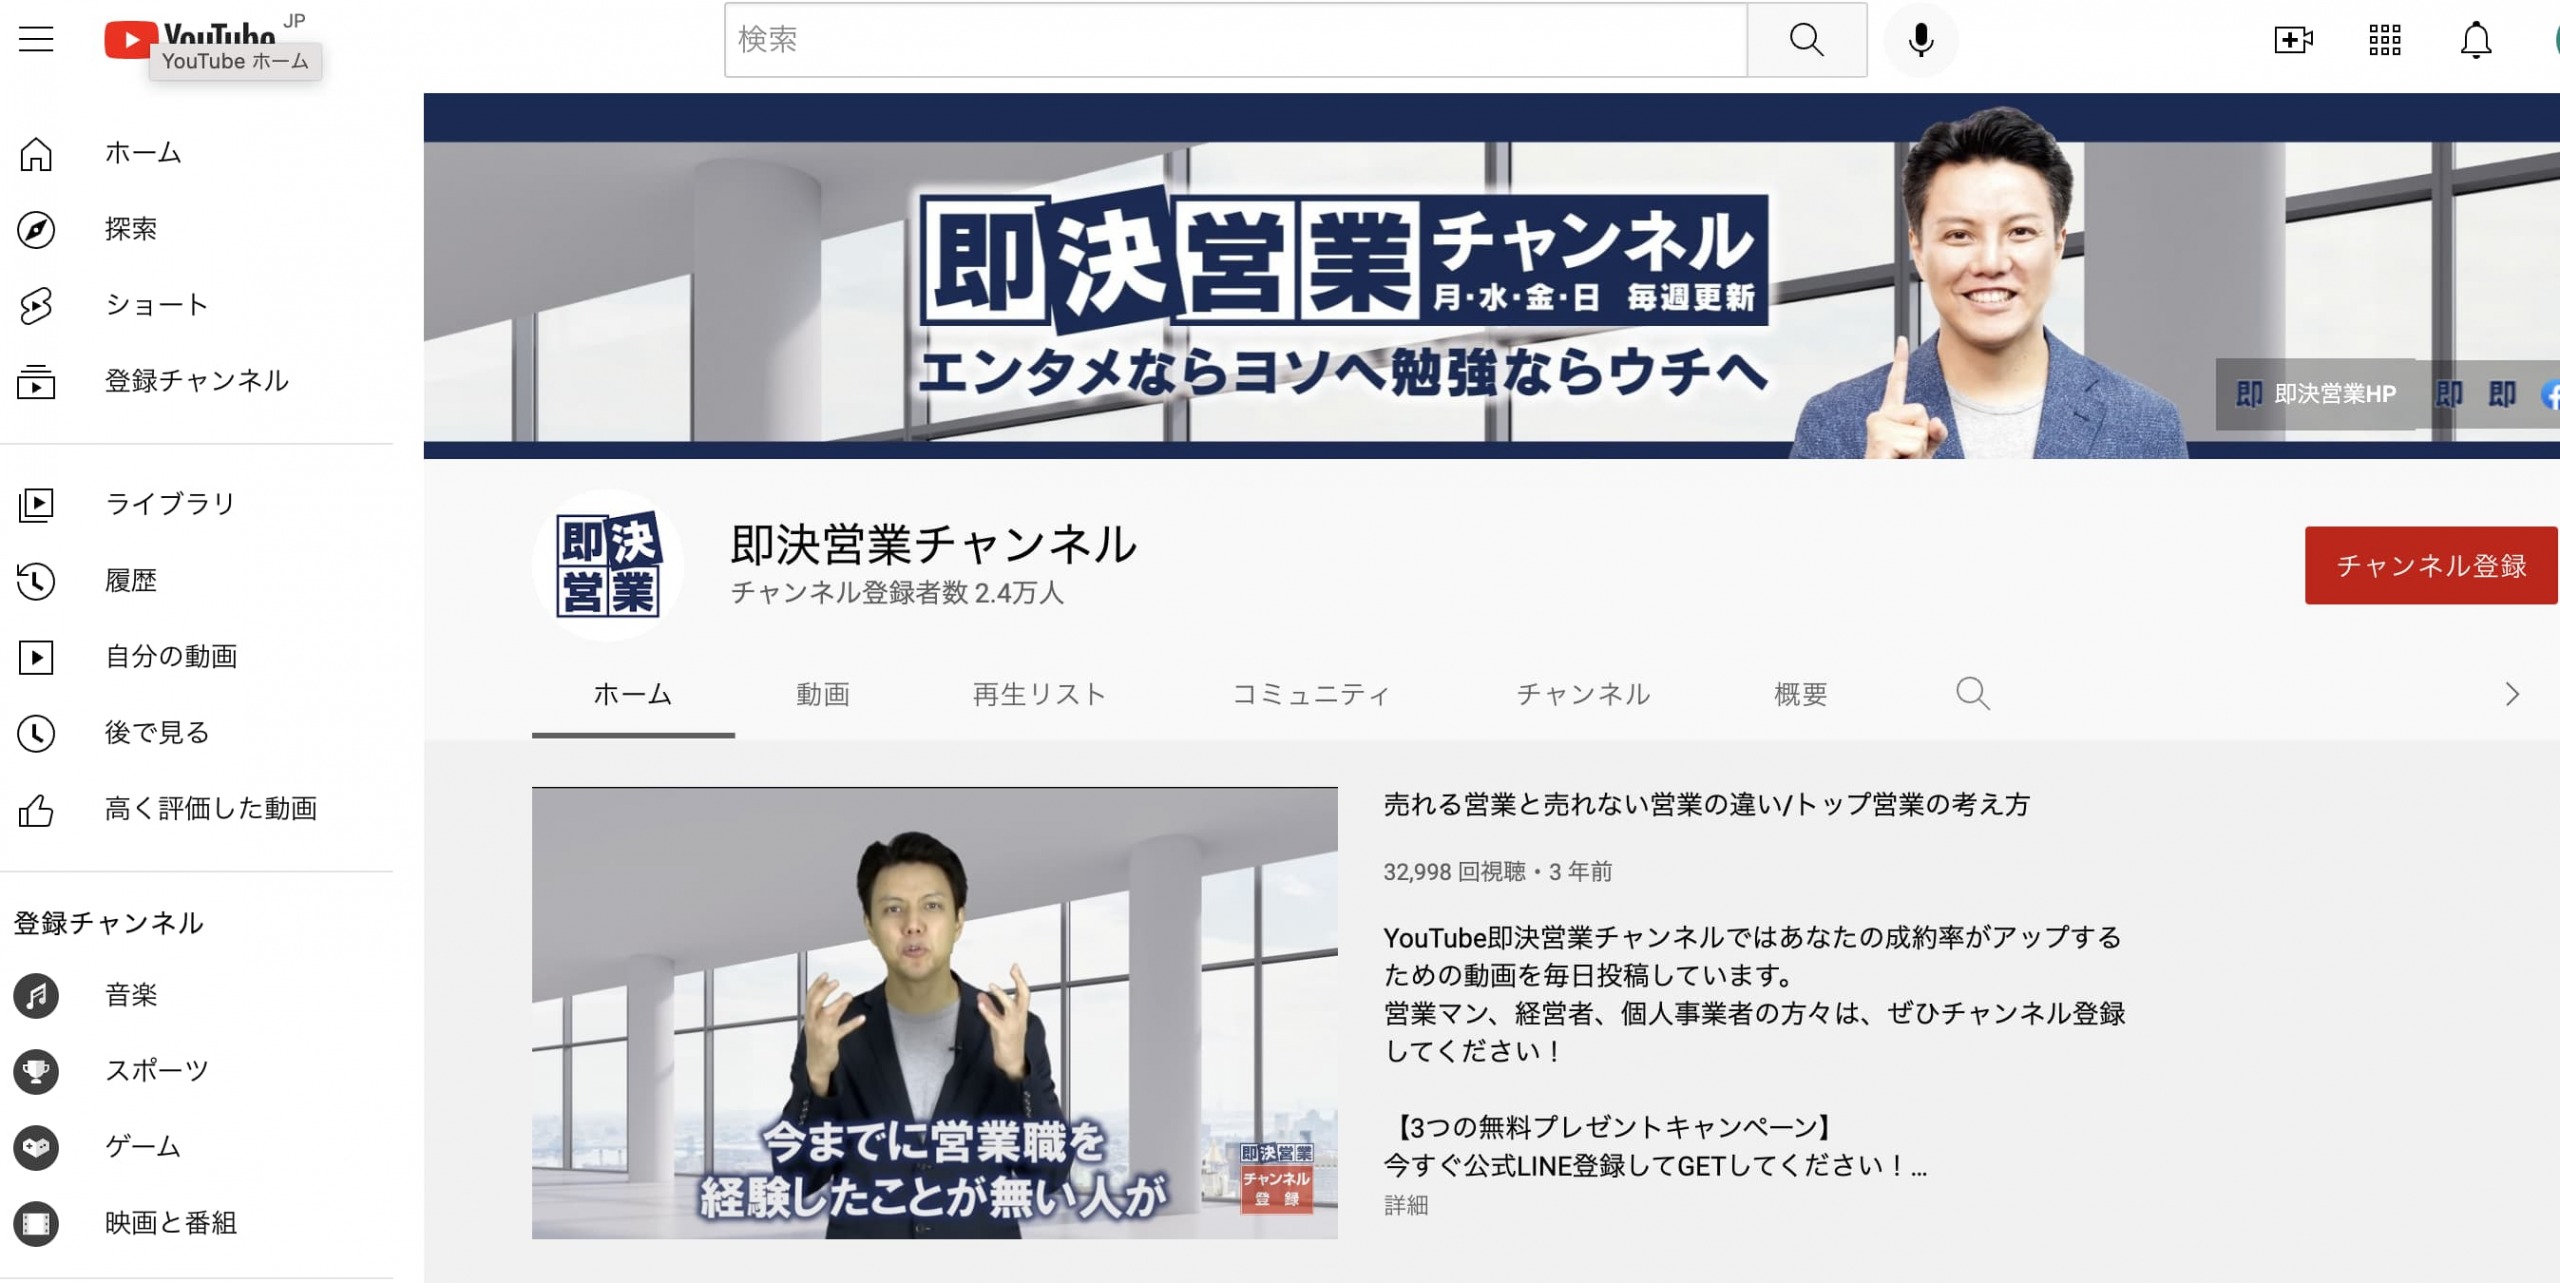
Task: Click the search magnifier button
Action: point(1806,40)
